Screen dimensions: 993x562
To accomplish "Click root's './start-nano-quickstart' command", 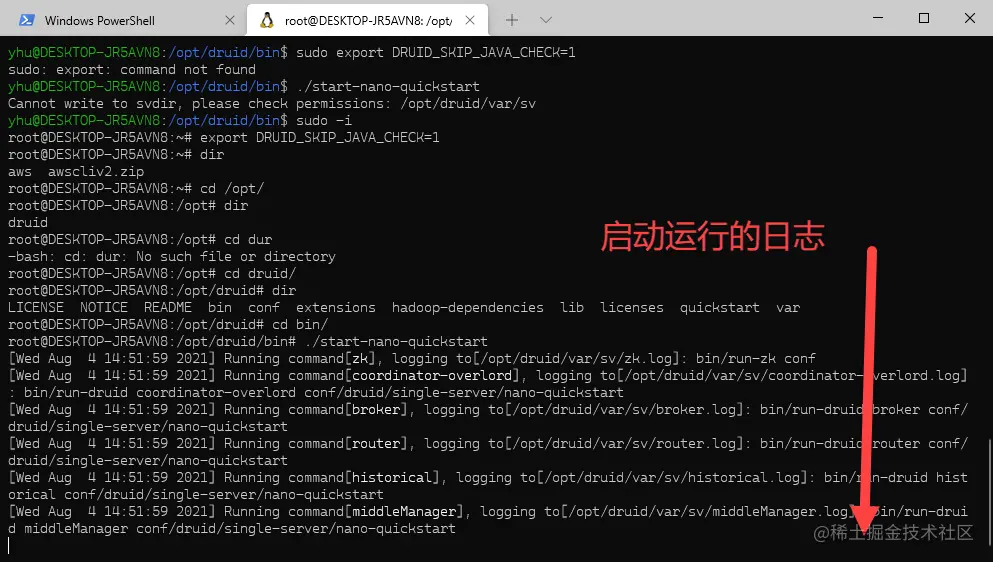I will click(396, 342).
